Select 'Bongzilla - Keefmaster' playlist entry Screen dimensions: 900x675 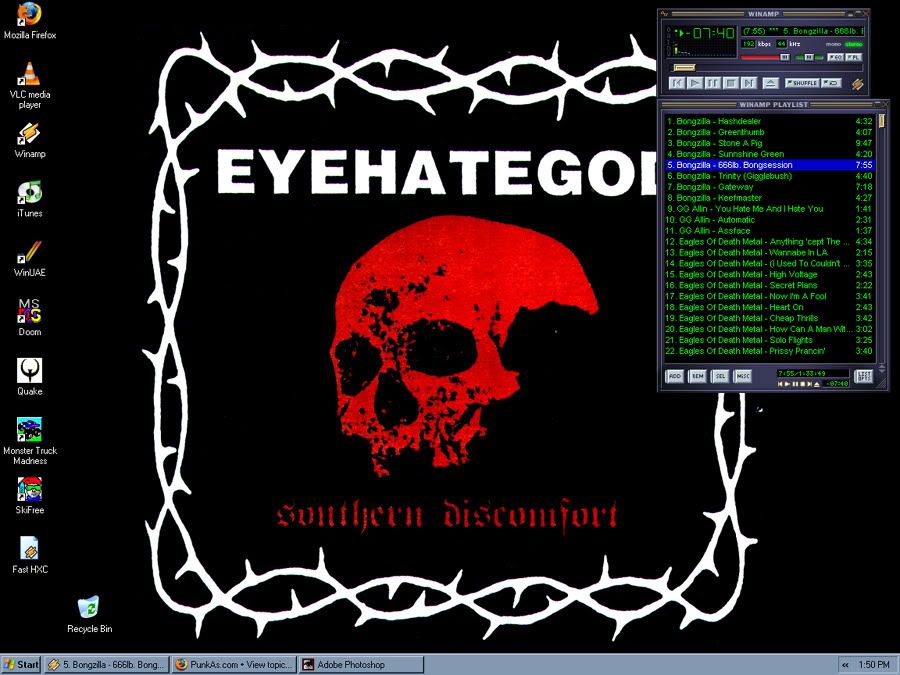pyautogui.click(x=769, y=197)
